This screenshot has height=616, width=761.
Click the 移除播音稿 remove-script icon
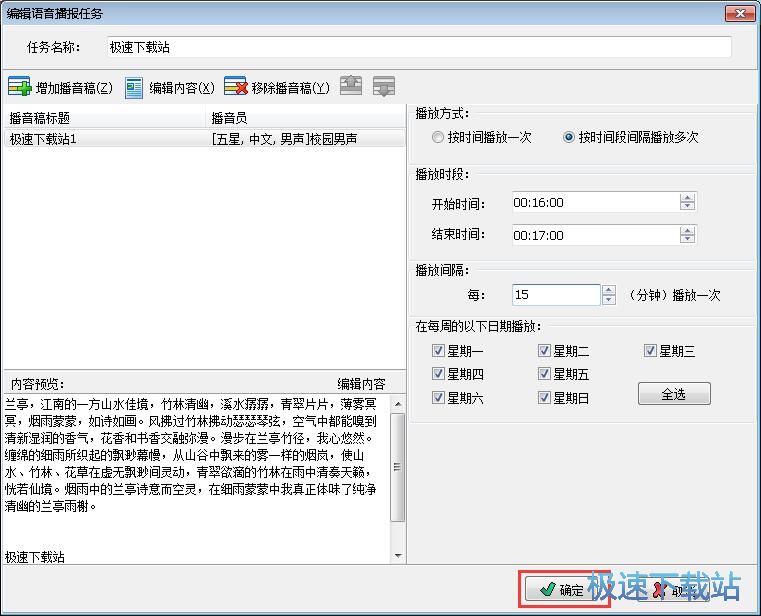coord(236,86)
